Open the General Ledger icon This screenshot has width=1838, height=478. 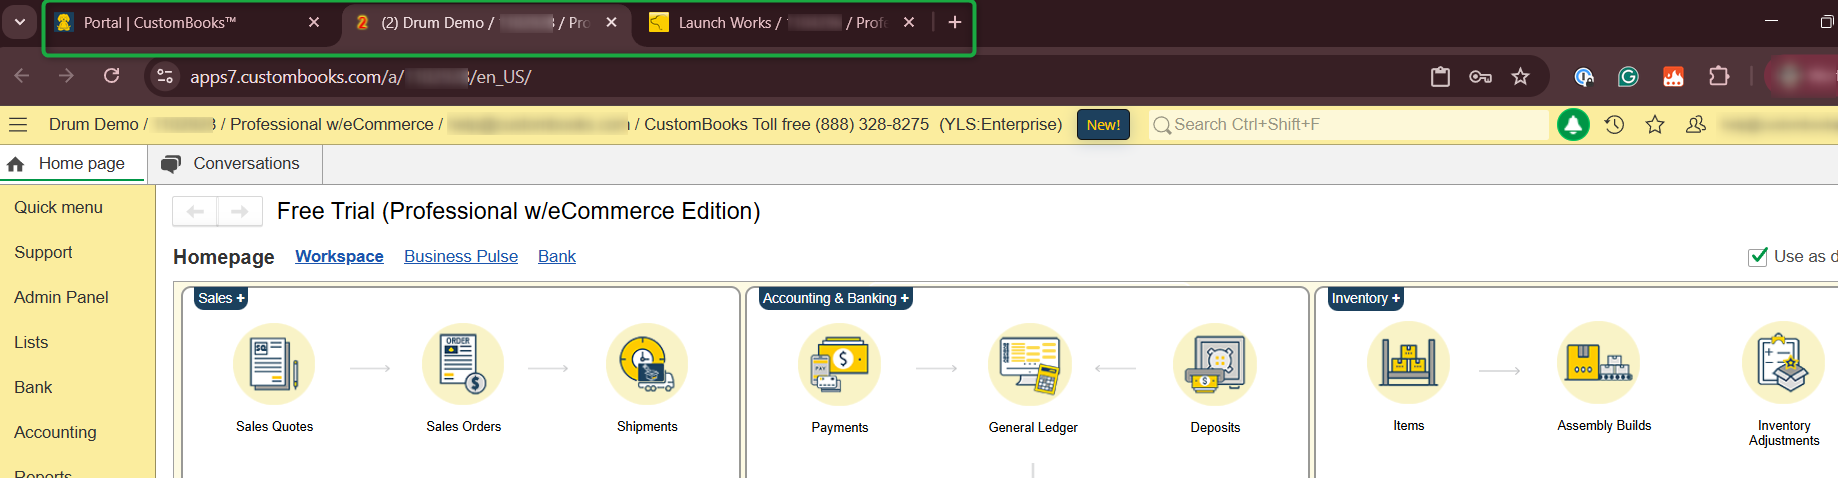coord(1032,365)
